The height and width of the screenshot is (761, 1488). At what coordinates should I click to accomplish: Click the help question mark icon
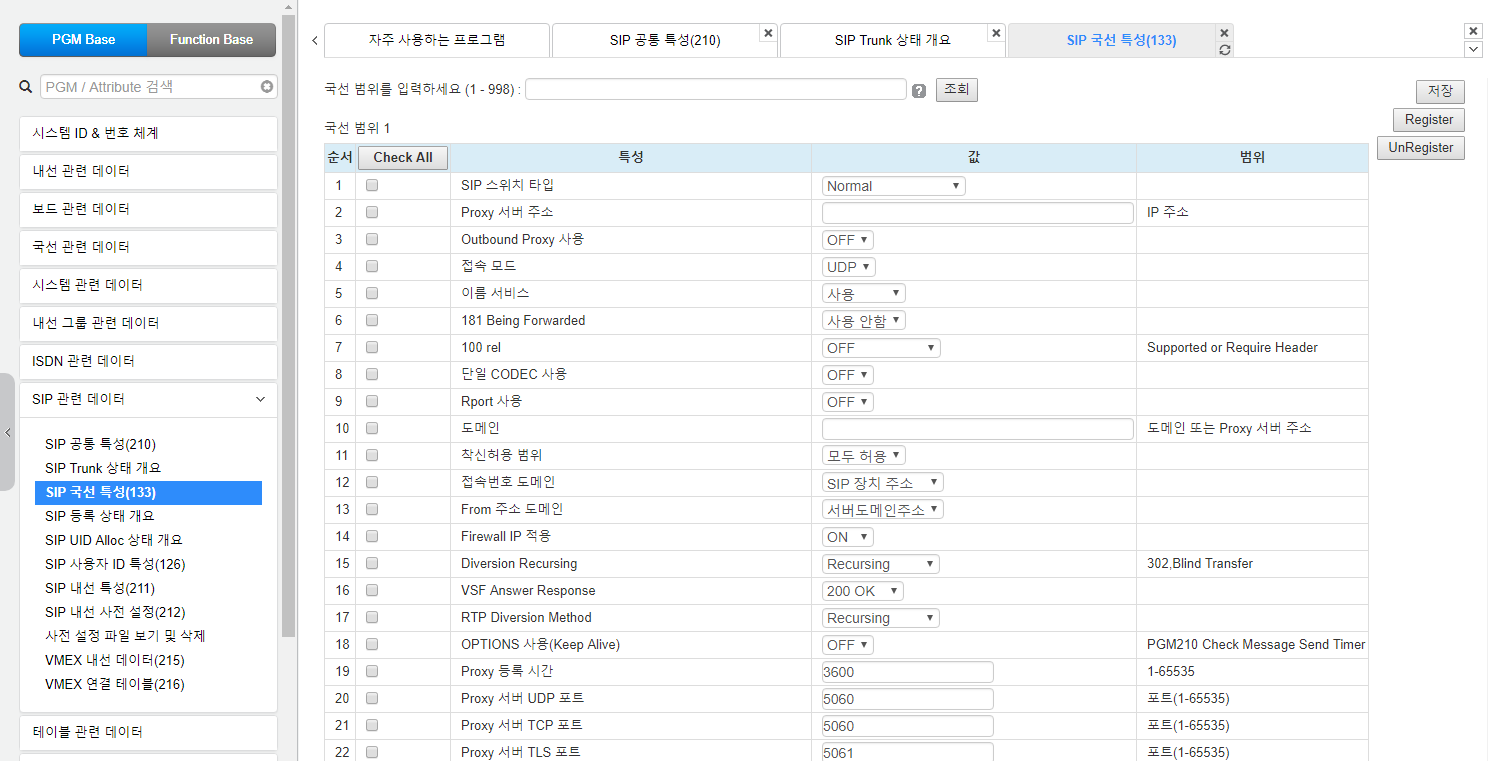click(x=919, y=91)
